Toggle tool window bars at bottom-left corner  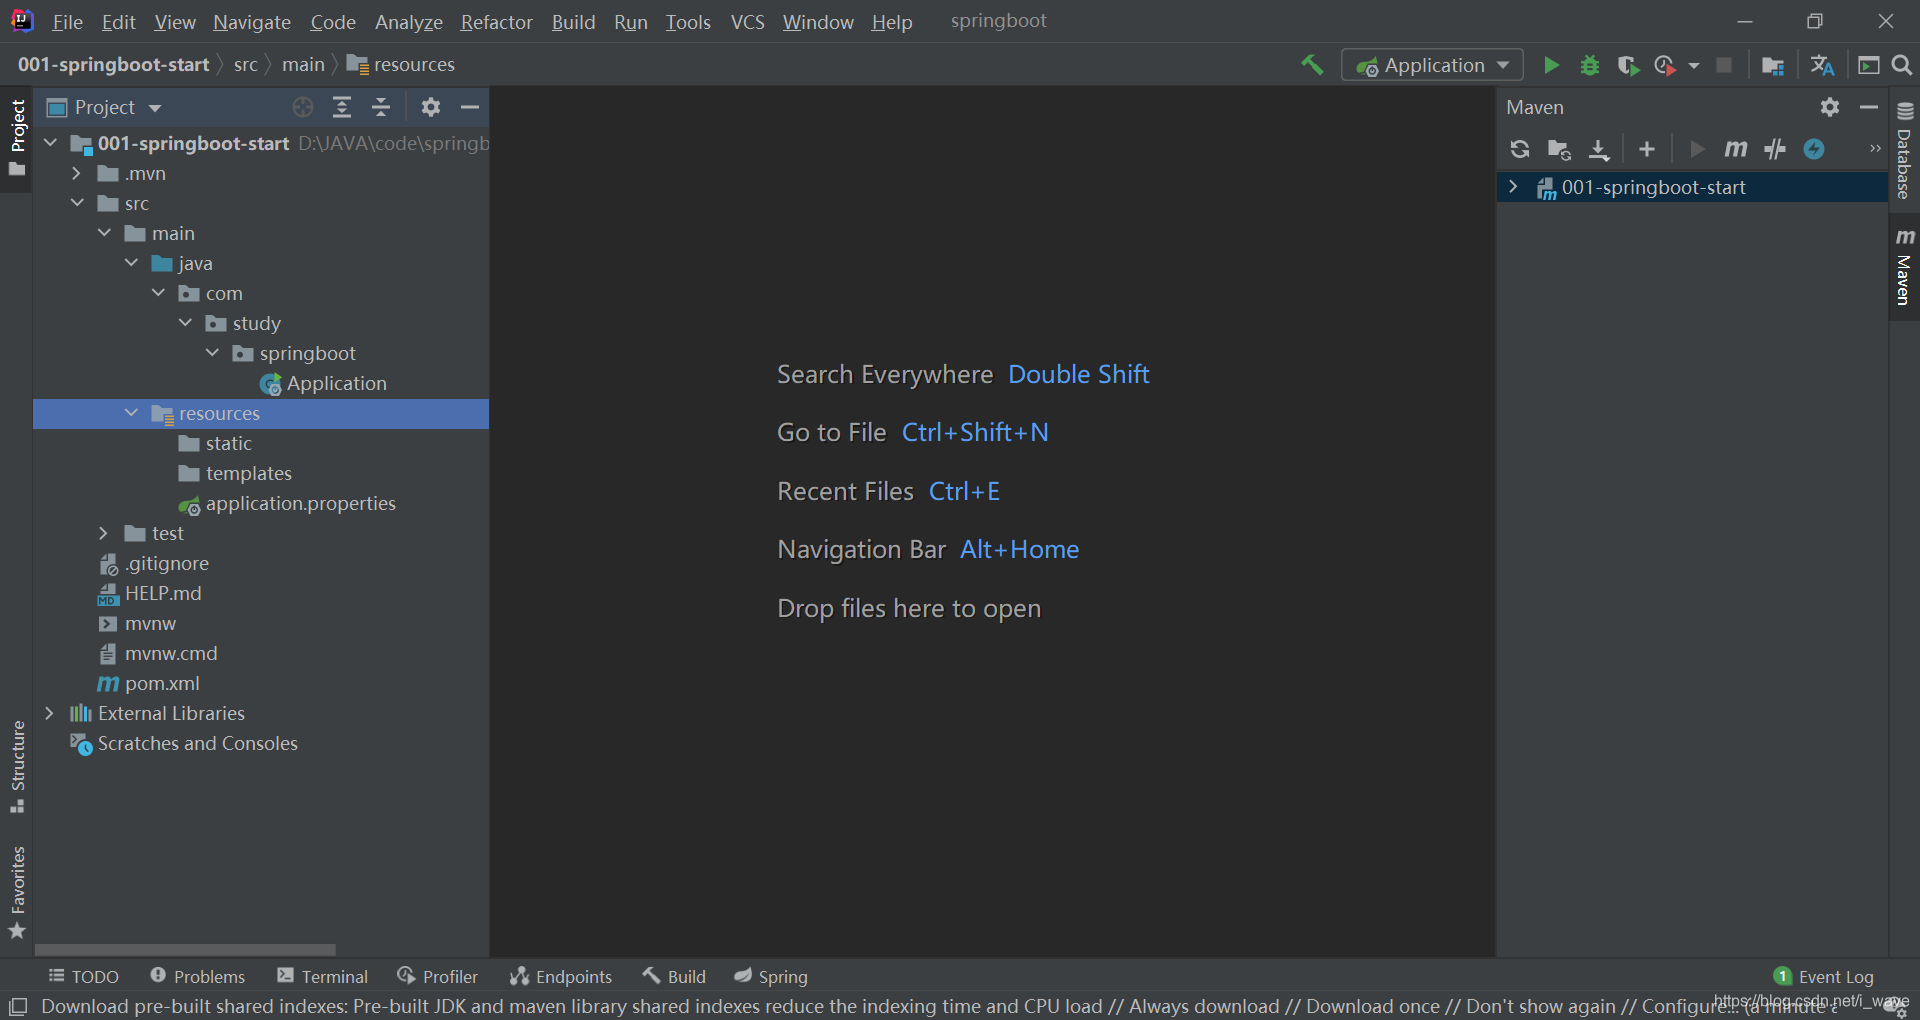18,1006
